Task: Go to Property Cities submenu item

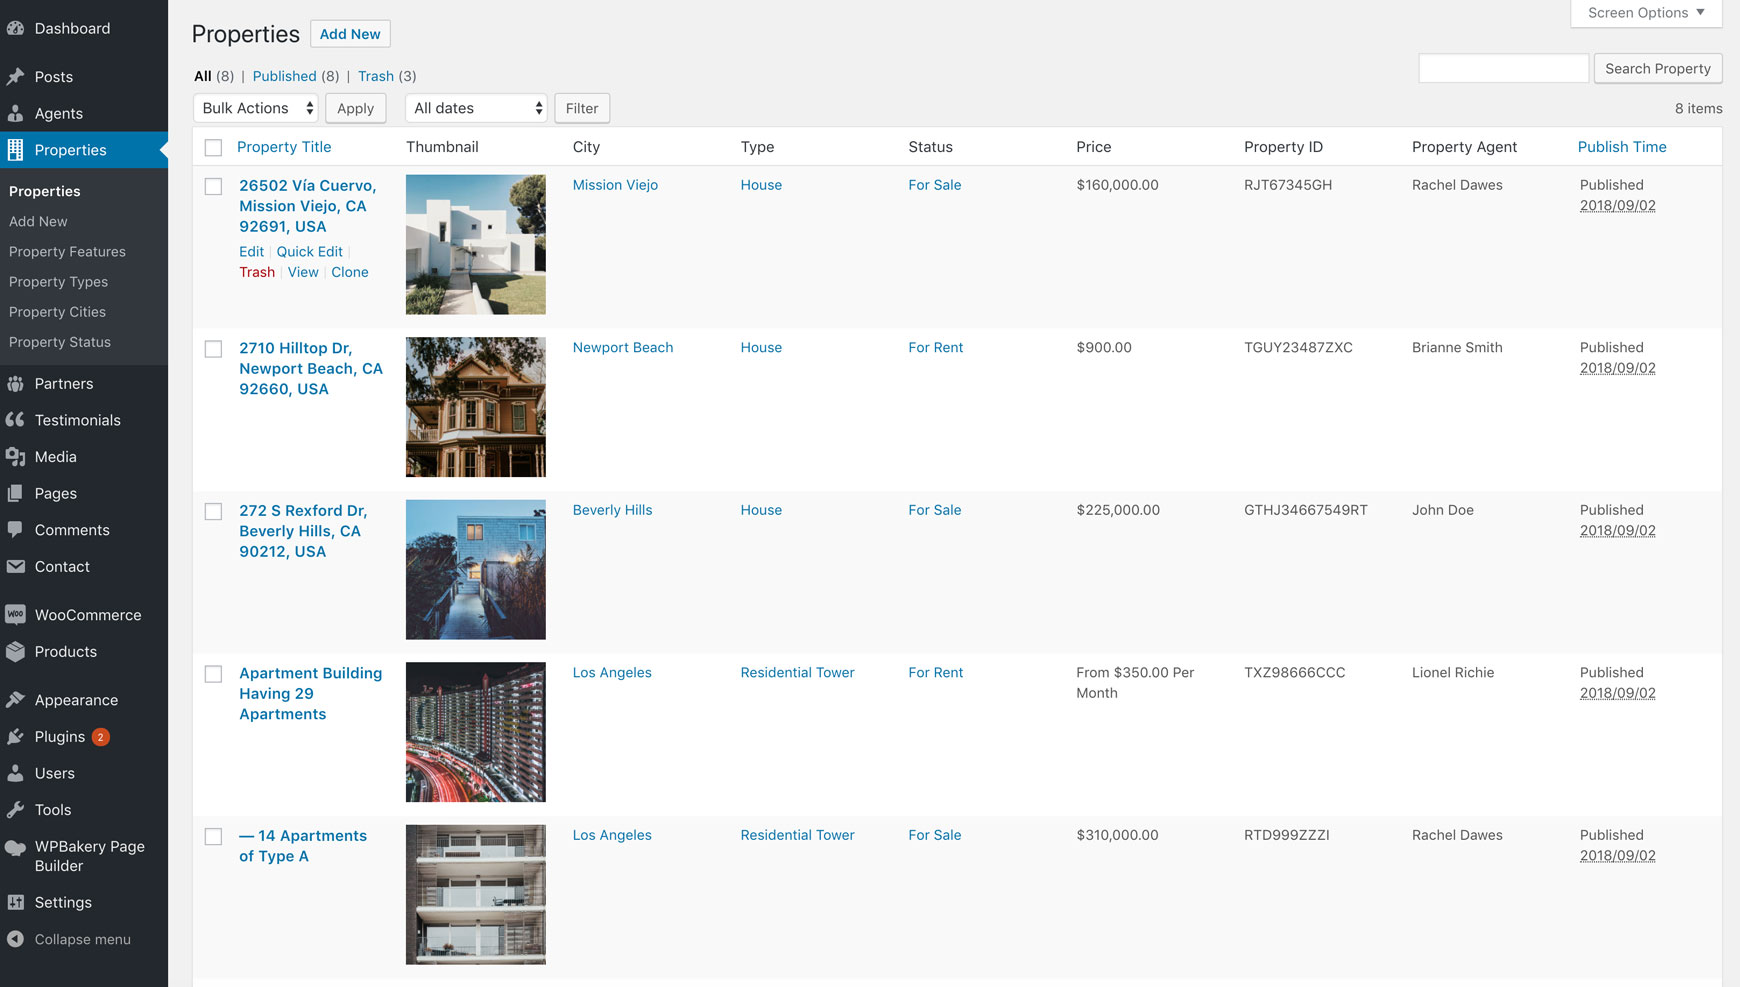Action: [57, 312]
